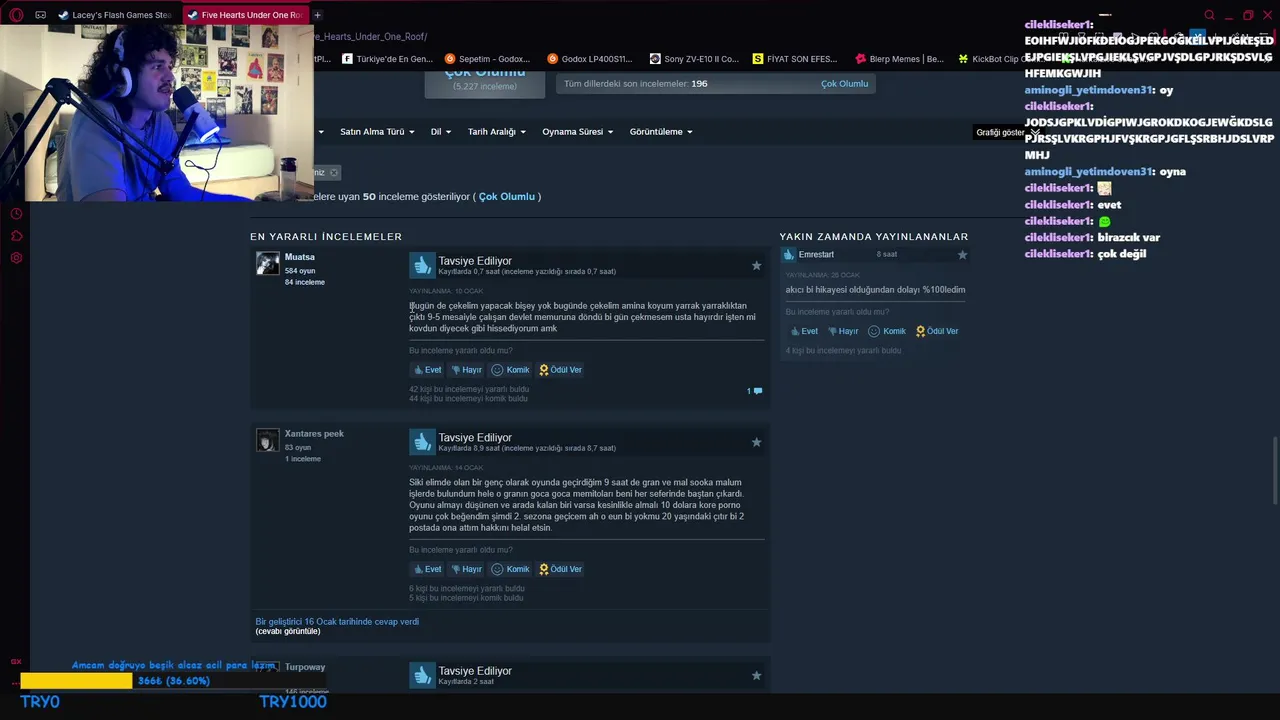Show the developer reply via cevabı görüntüle

coord(288,631)
